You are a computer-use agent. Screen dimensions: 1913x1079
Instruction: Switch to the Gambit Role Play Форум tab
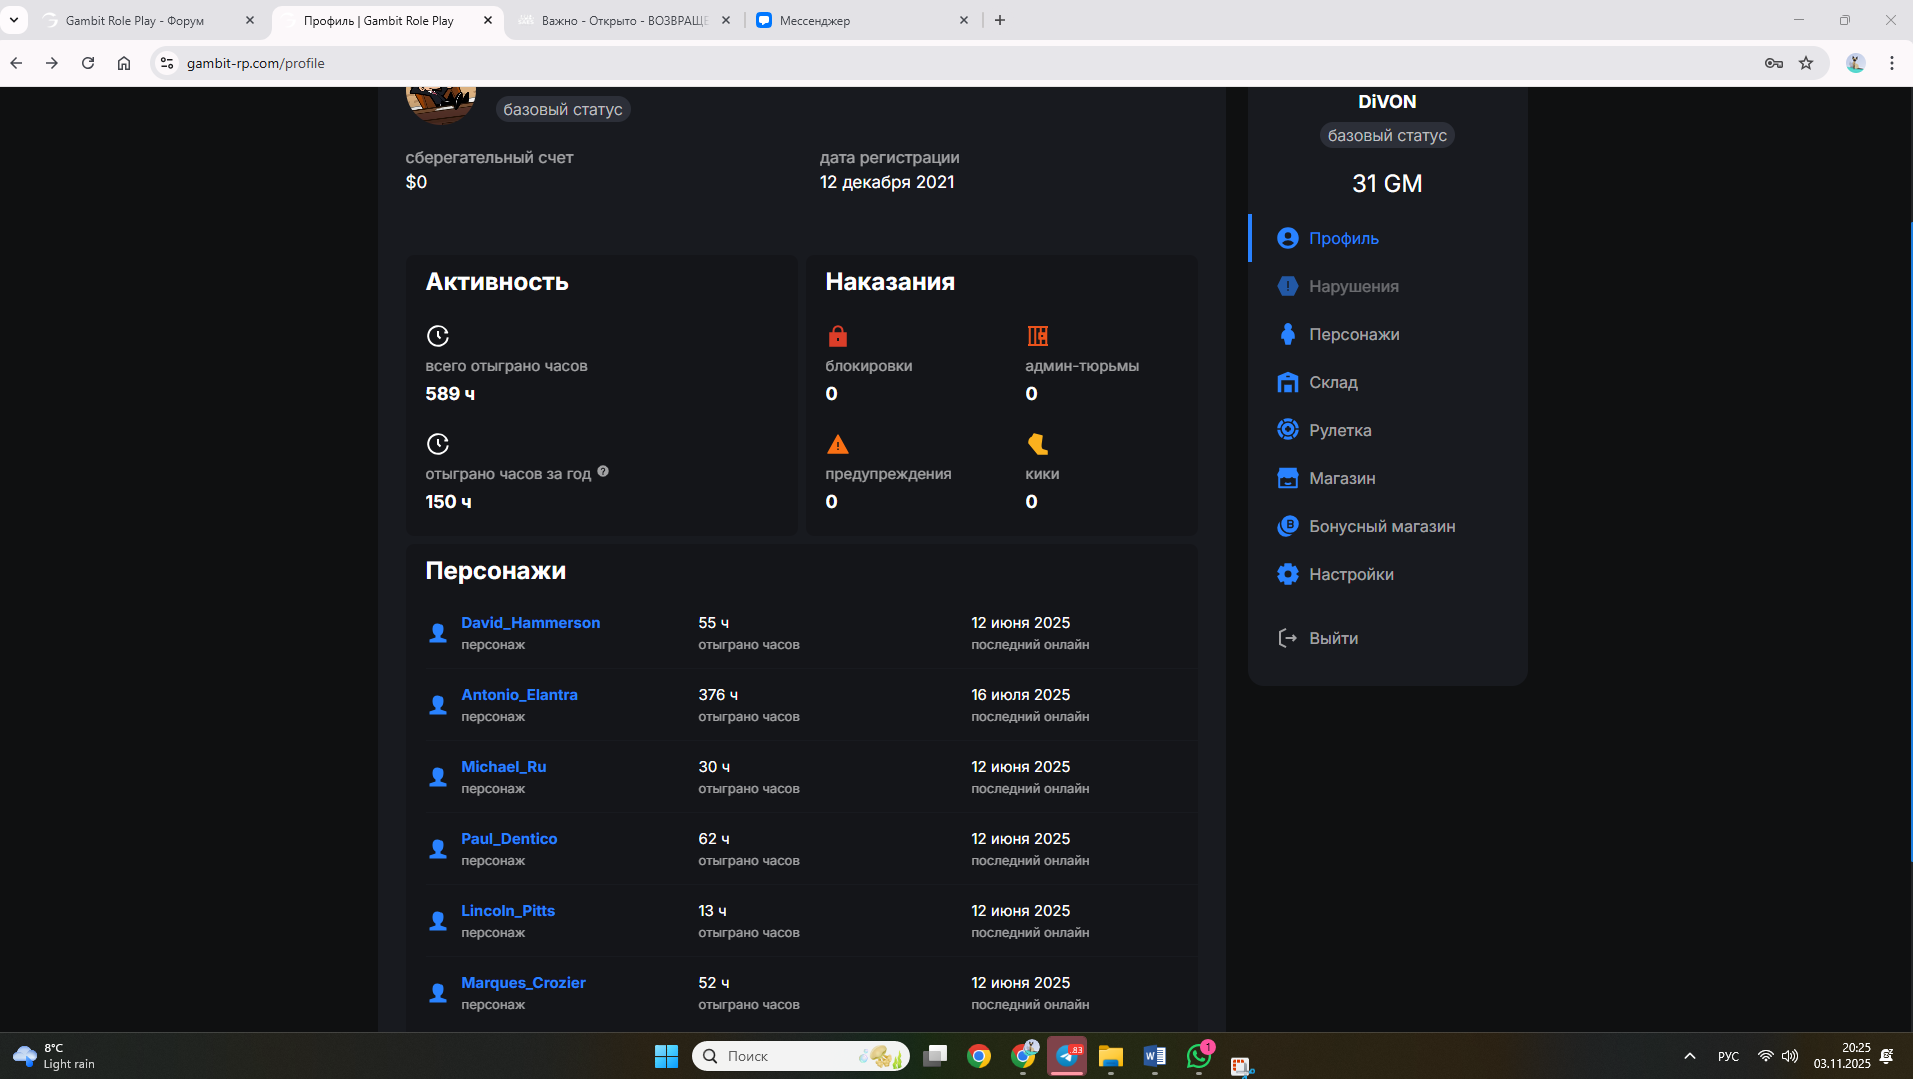pos(135,20)
